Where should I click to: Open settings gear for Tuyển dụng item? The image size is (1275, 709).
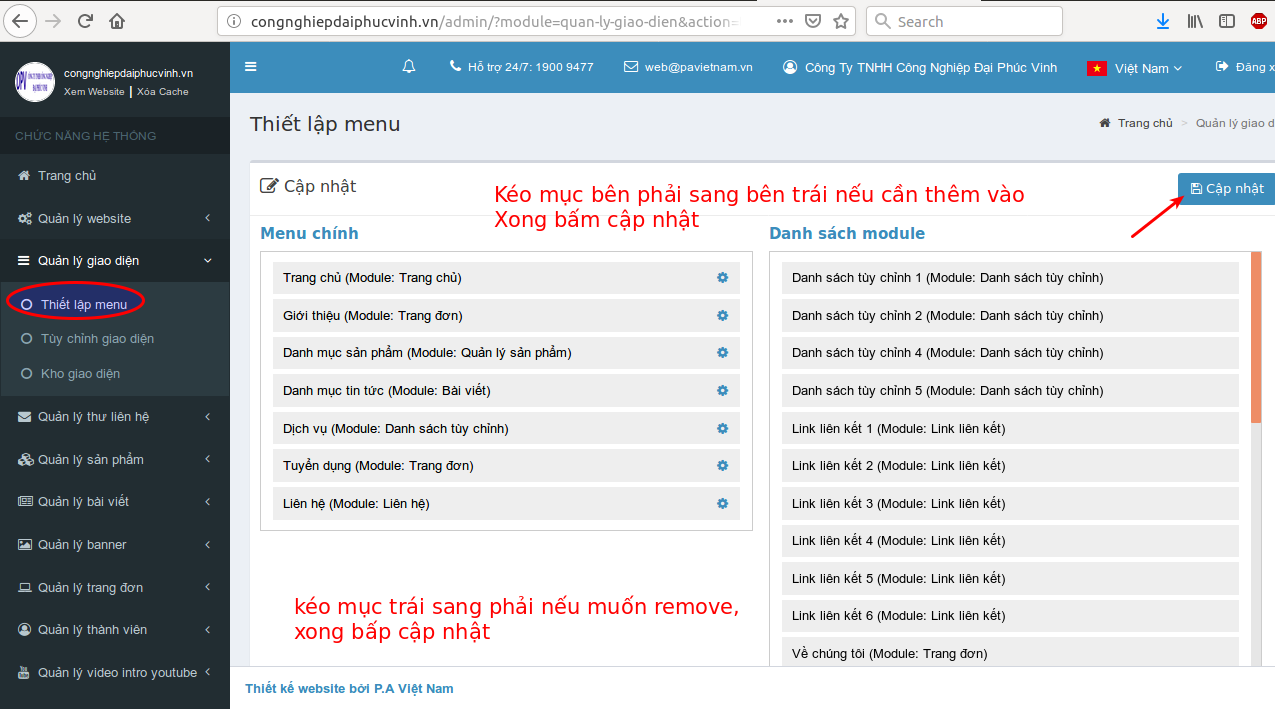(723, 466)
